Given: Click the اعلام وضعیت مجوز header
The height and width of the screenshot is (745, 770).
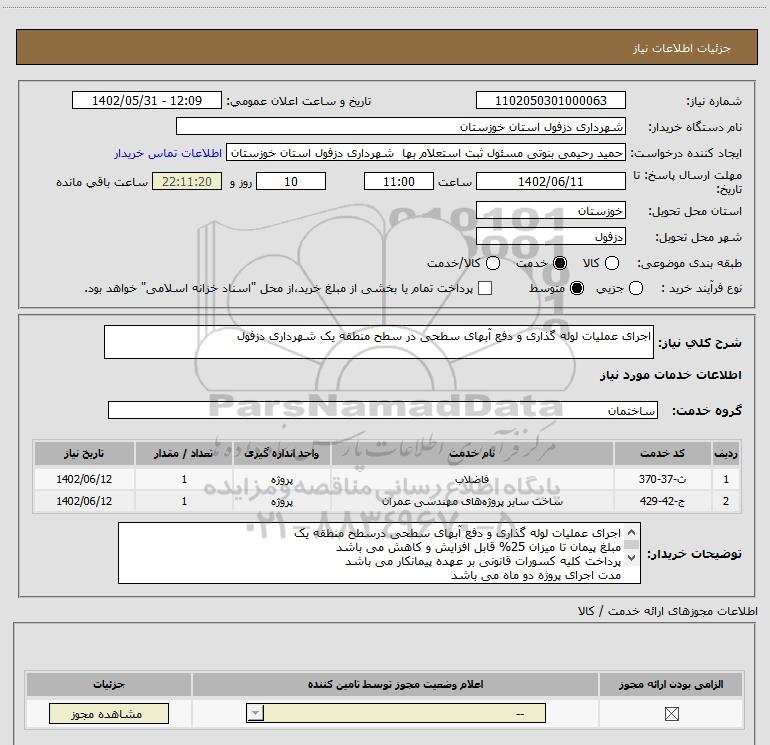Looking at the screenshot, I should tap(395, 684).
